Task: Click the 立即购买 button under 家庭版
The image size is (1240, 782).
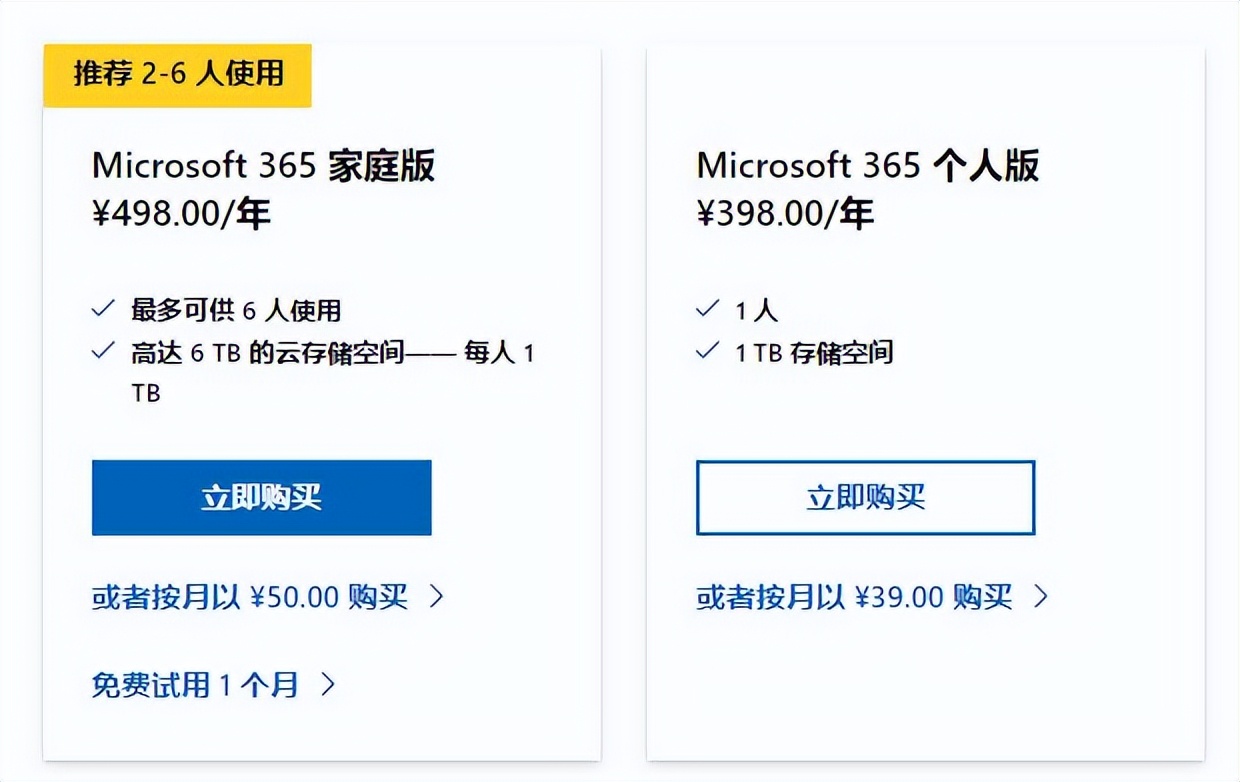Action: [261, 497]
